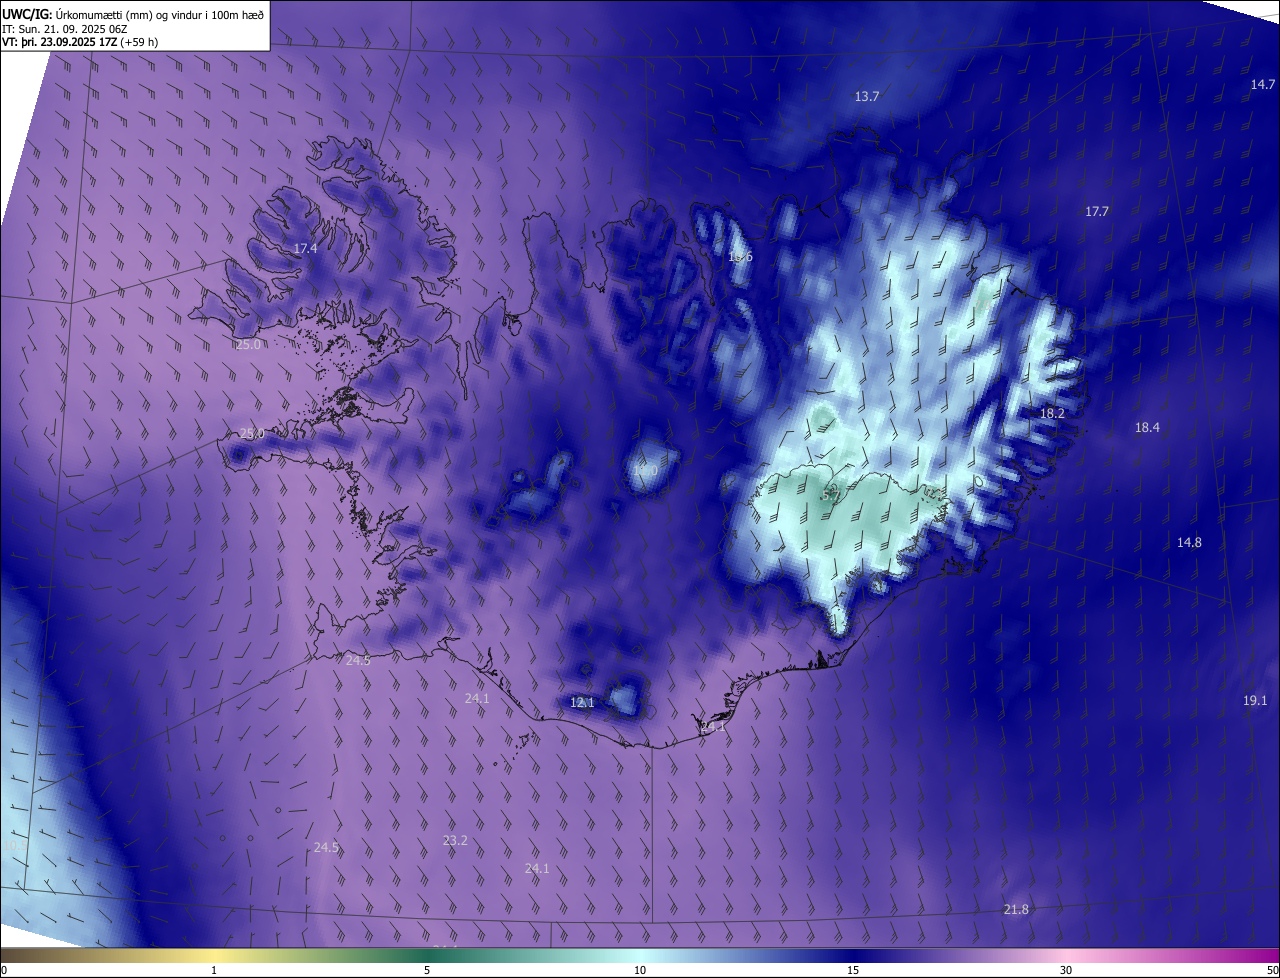
Task: Pick the 12.1 value label
Action: tap(582, 703)
